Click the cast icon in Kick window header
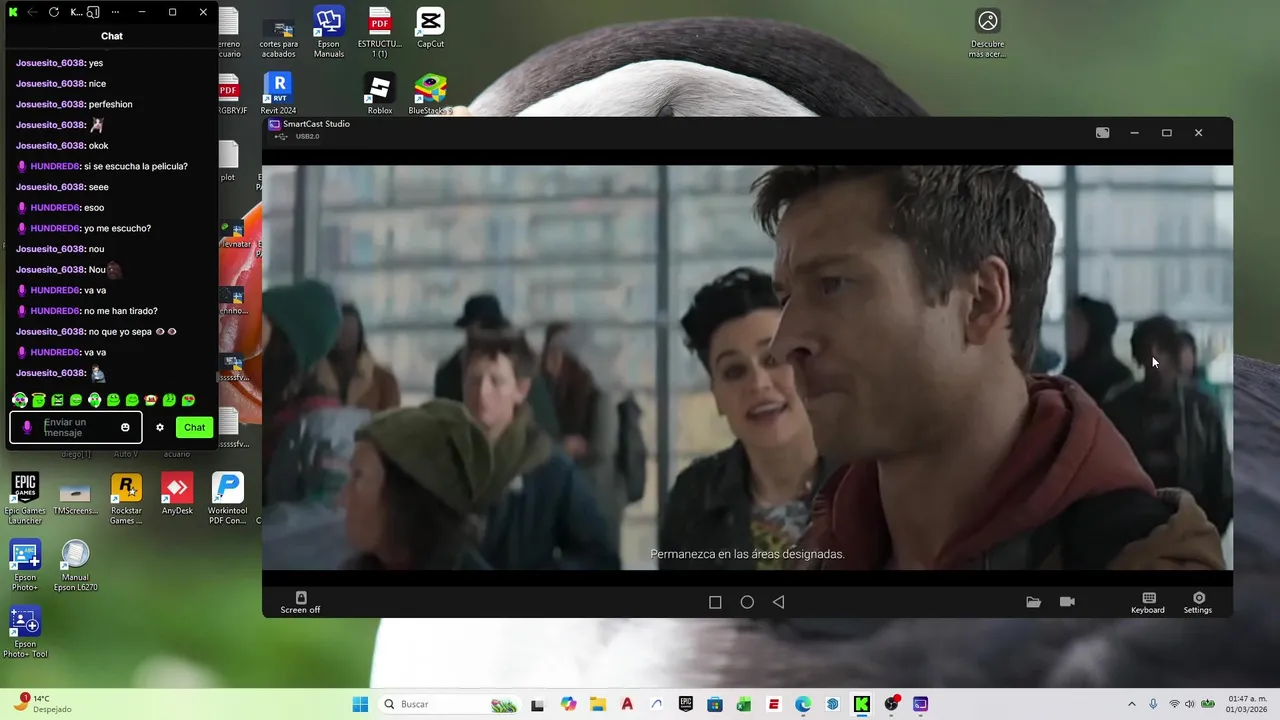 click(93, 12)
